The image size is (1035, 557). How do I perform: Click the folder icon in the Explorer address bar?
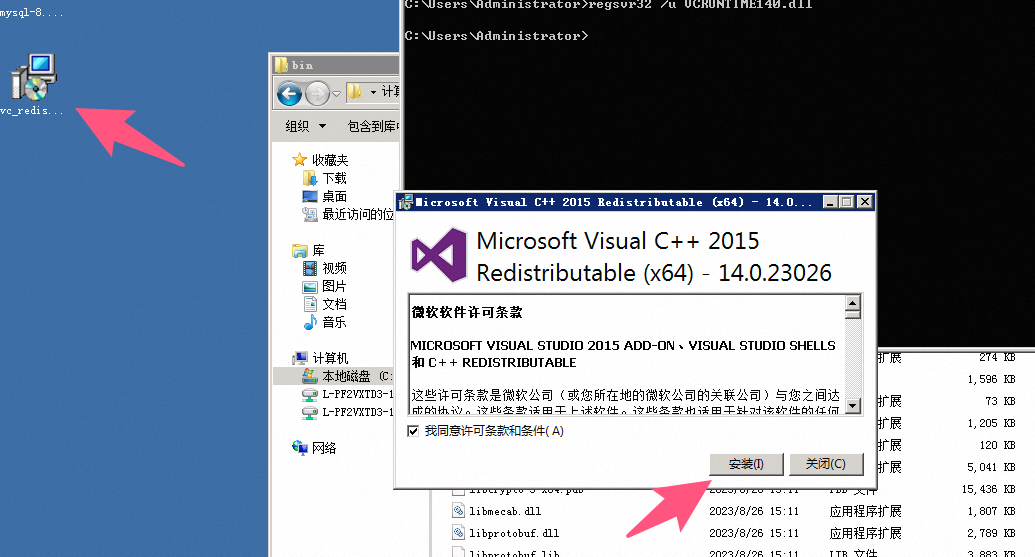354,92
